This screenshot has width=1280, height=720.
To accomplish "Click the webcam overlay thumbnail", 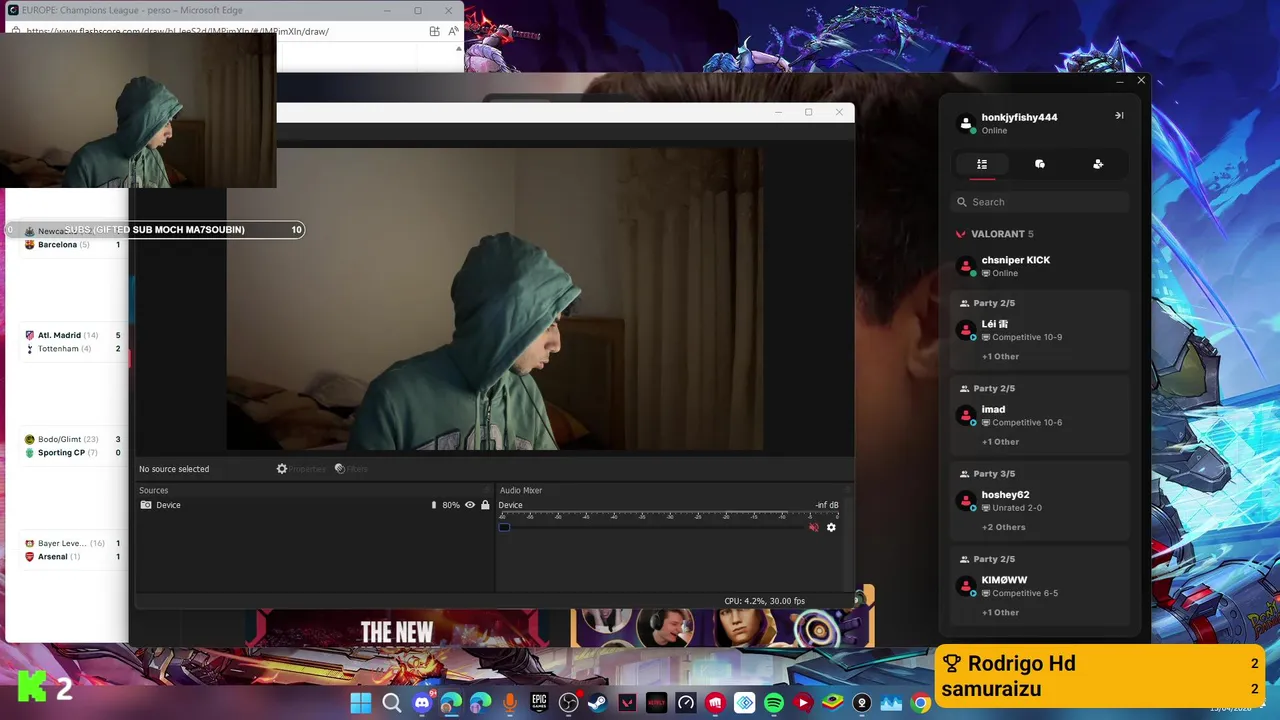I will [138, 111].
